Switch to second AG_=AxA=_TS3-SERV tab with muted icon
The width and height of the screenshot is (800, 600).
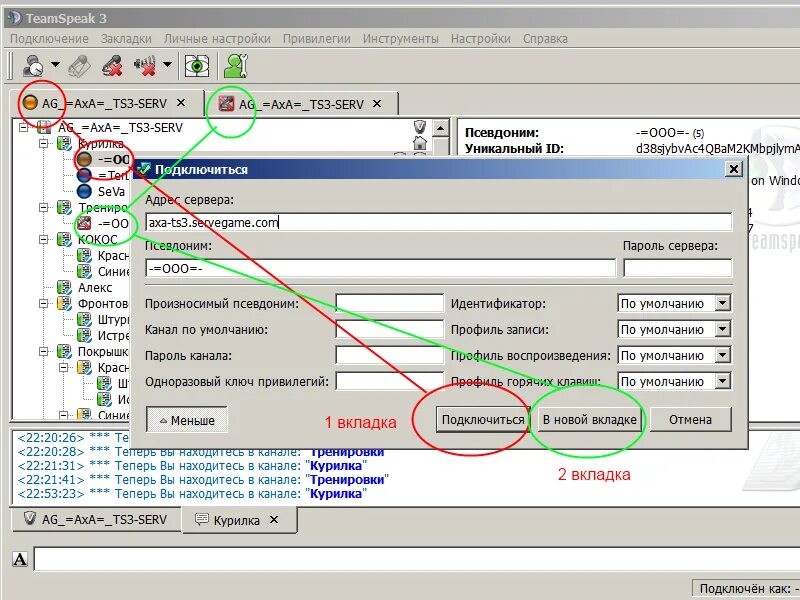(301, 105)
